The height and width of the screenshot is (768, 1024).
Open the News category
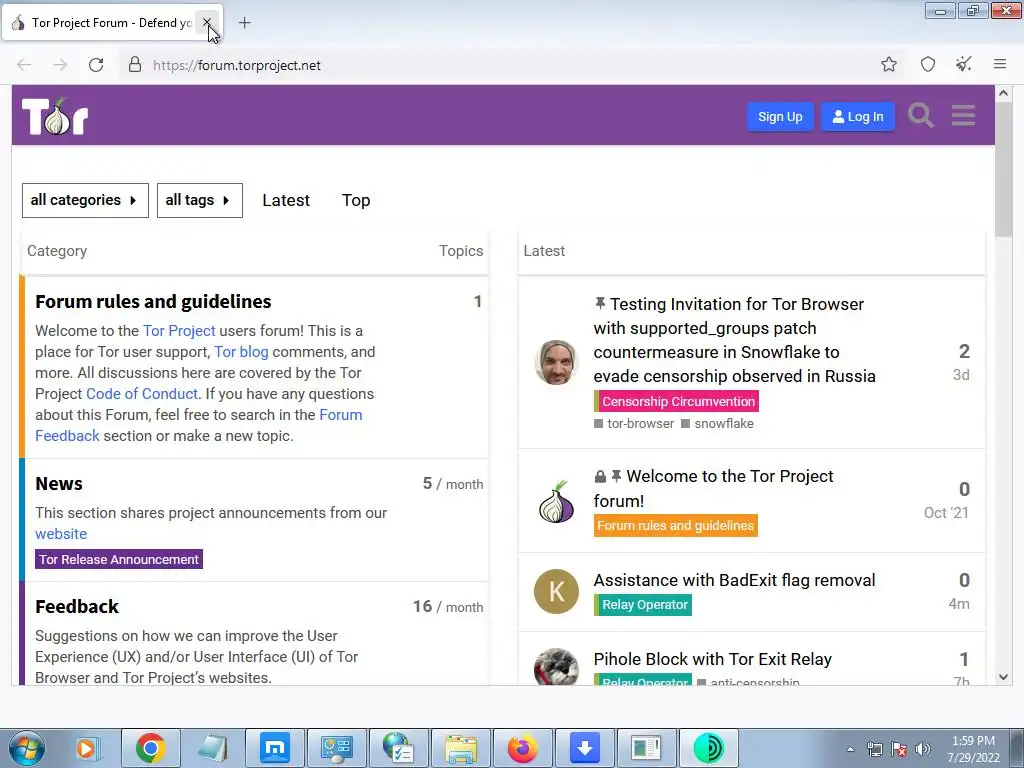[59, 484]
